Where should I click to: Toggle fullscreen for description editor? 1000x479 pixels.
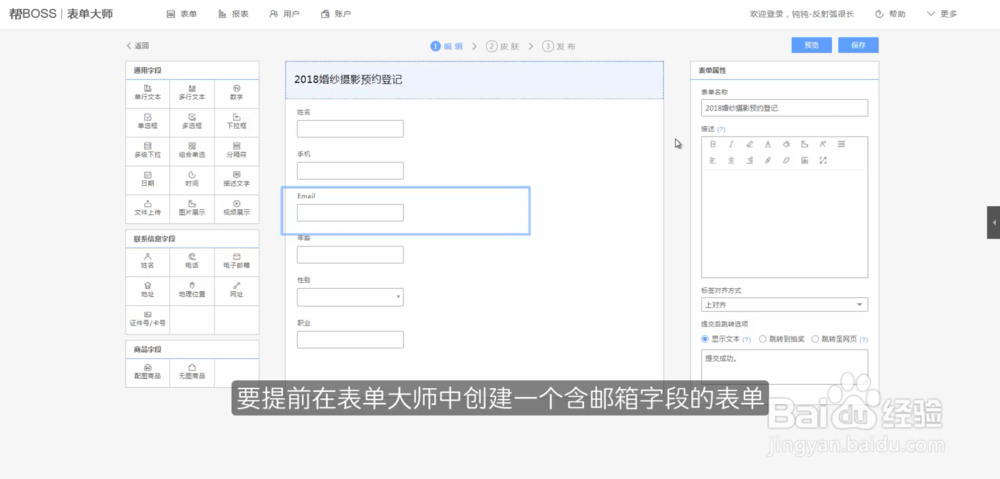point(823,161)
